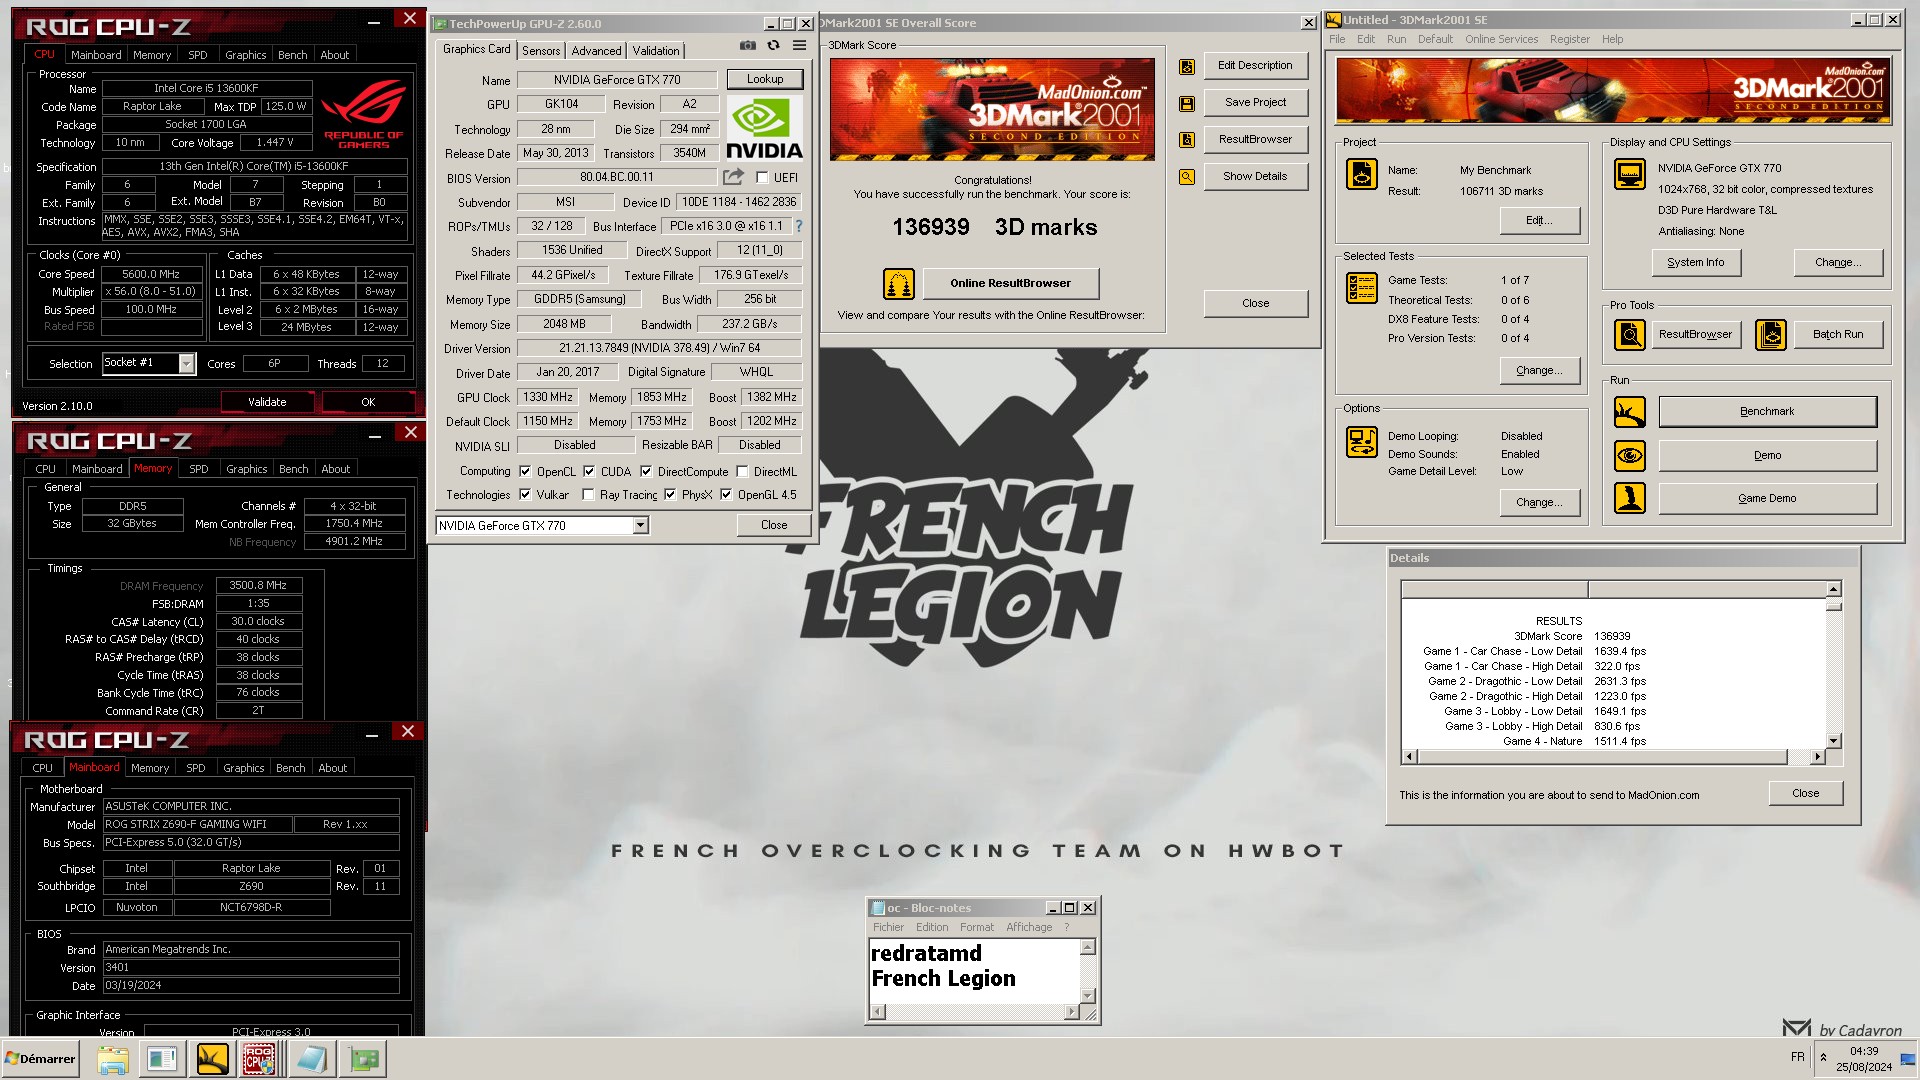Screen dimensions: 1920x1080
Task: Switch to the Sensors tab in GPU-Z
Action: pyautogui.click(x=541, y=51)
